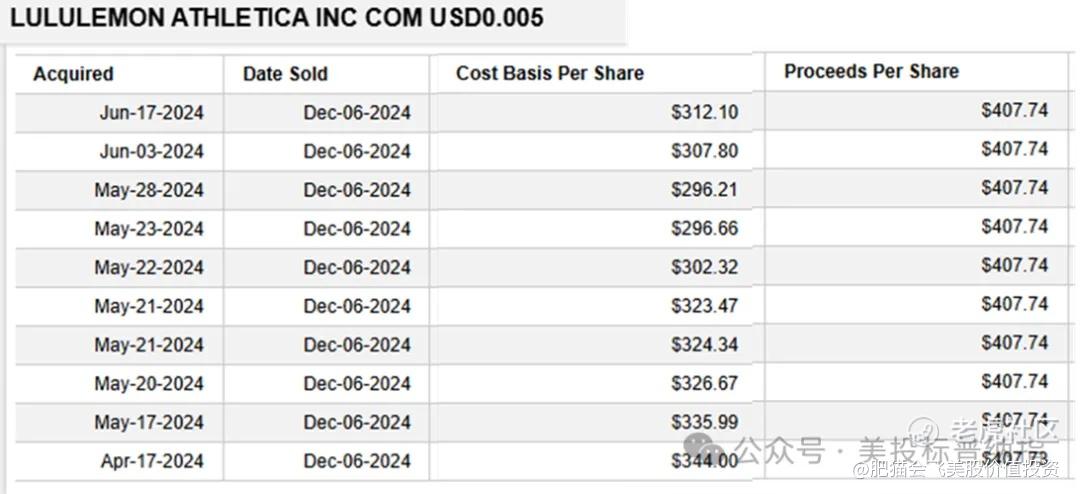Select the May-17-2024 acquired date
The width and height of the screenshot is (1080, 494).
(149, 422)
